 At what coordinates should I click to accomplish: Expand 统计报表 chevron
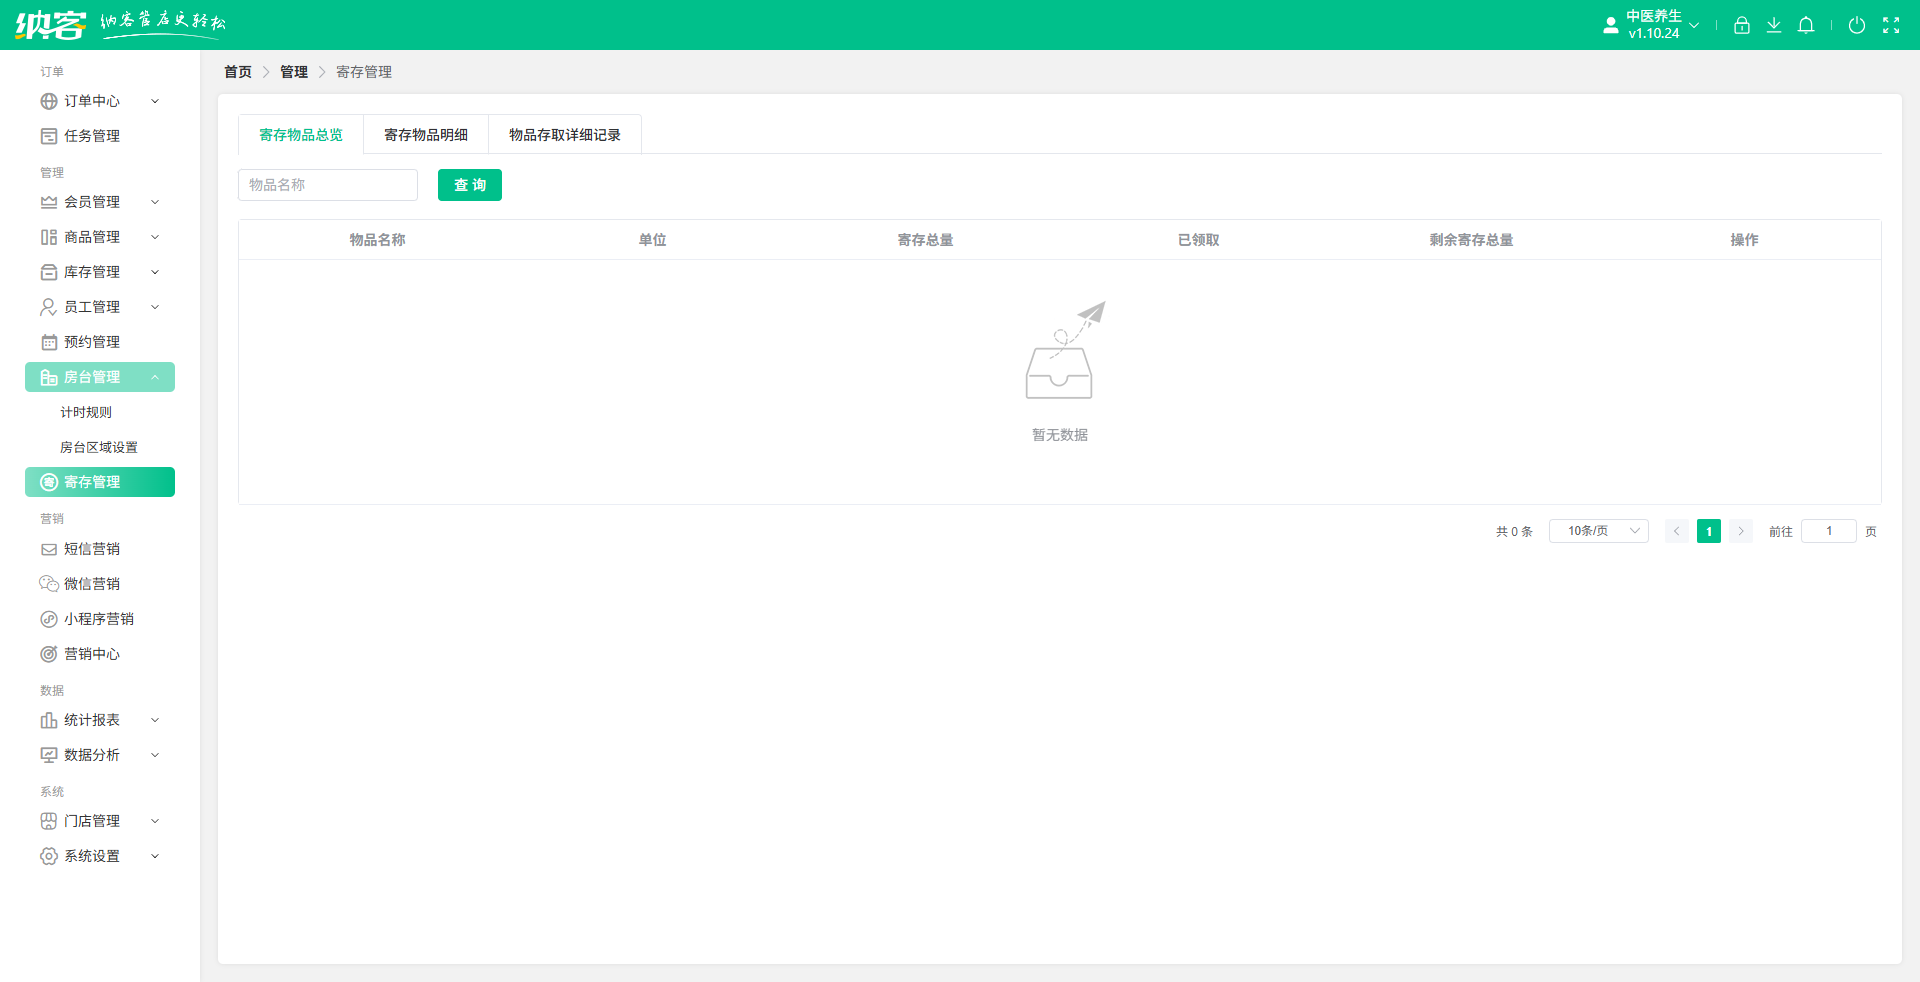[155, 720]
